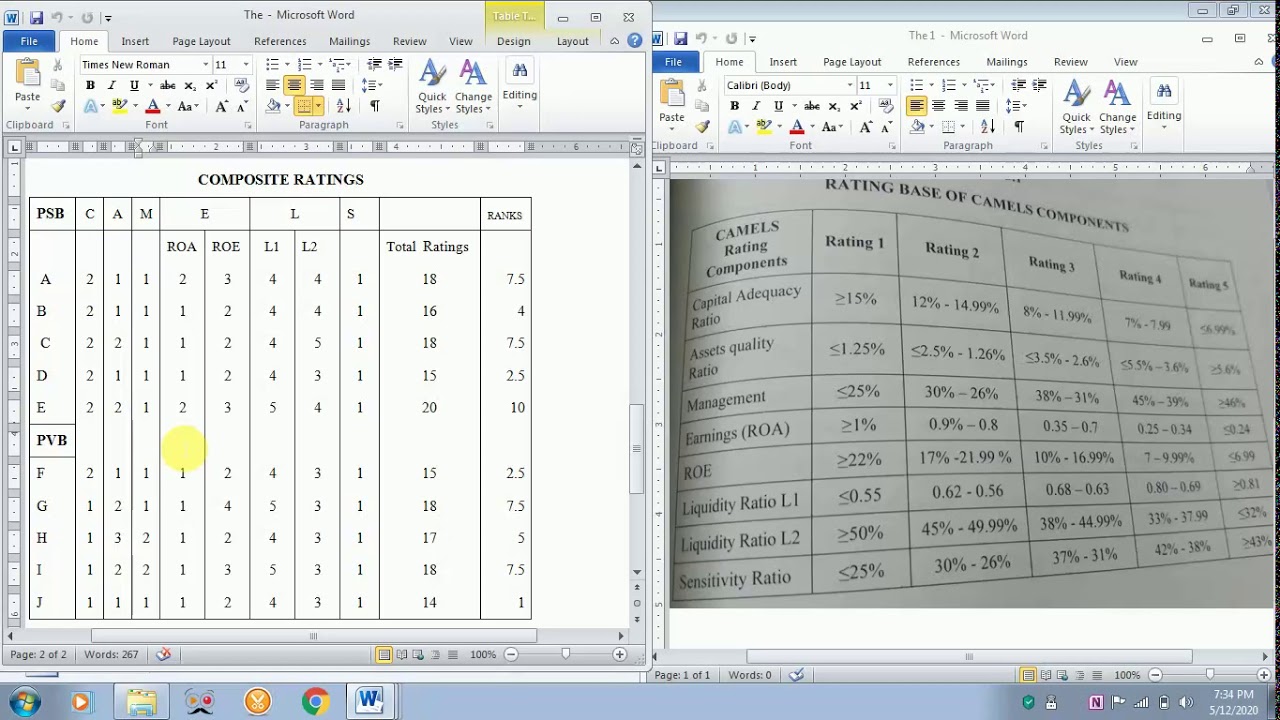This screenshot has height=720, width=1280.
Task: Toggle Align Left in The1 window
Action: coord(916,106)
